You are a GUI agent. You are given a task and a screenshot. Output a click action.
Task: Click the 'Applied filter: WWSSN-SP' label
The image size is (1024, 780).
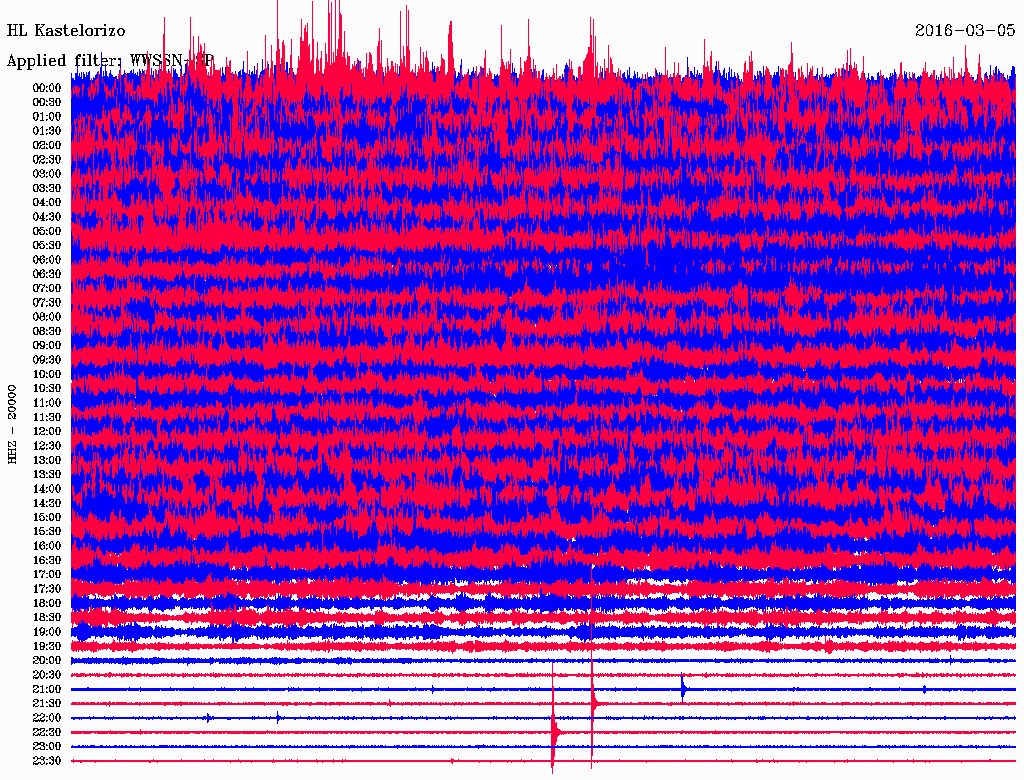110,61
